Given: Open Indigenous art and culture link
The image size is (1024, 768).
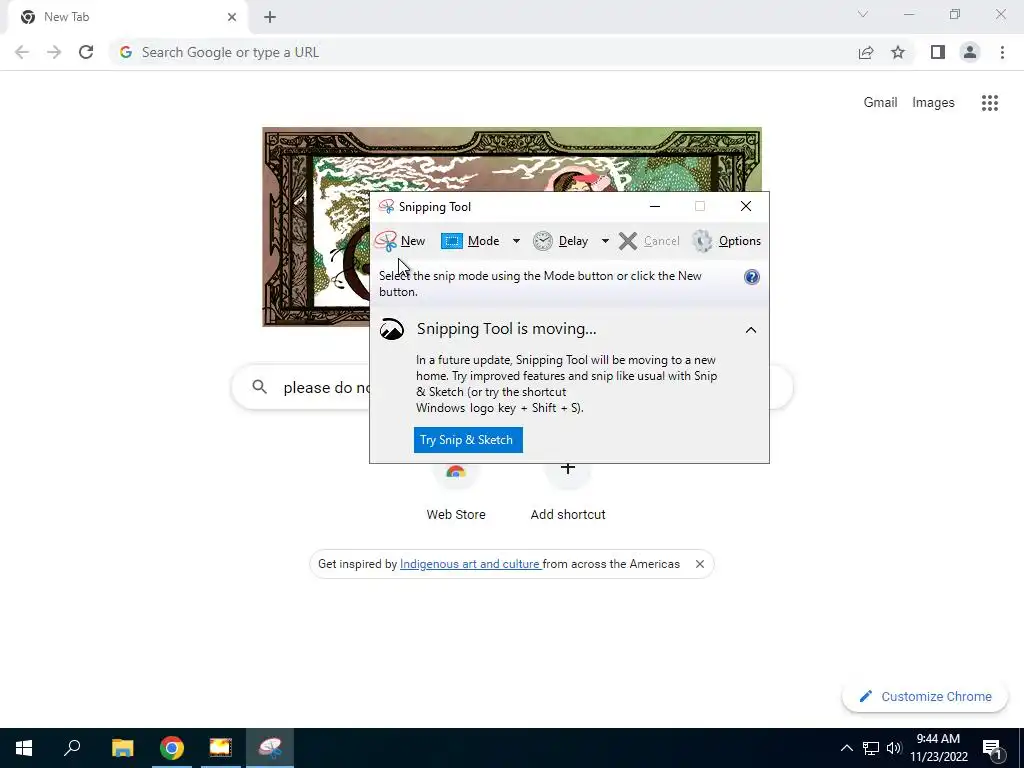Looking at the screenshot, I should click(470, 564).
